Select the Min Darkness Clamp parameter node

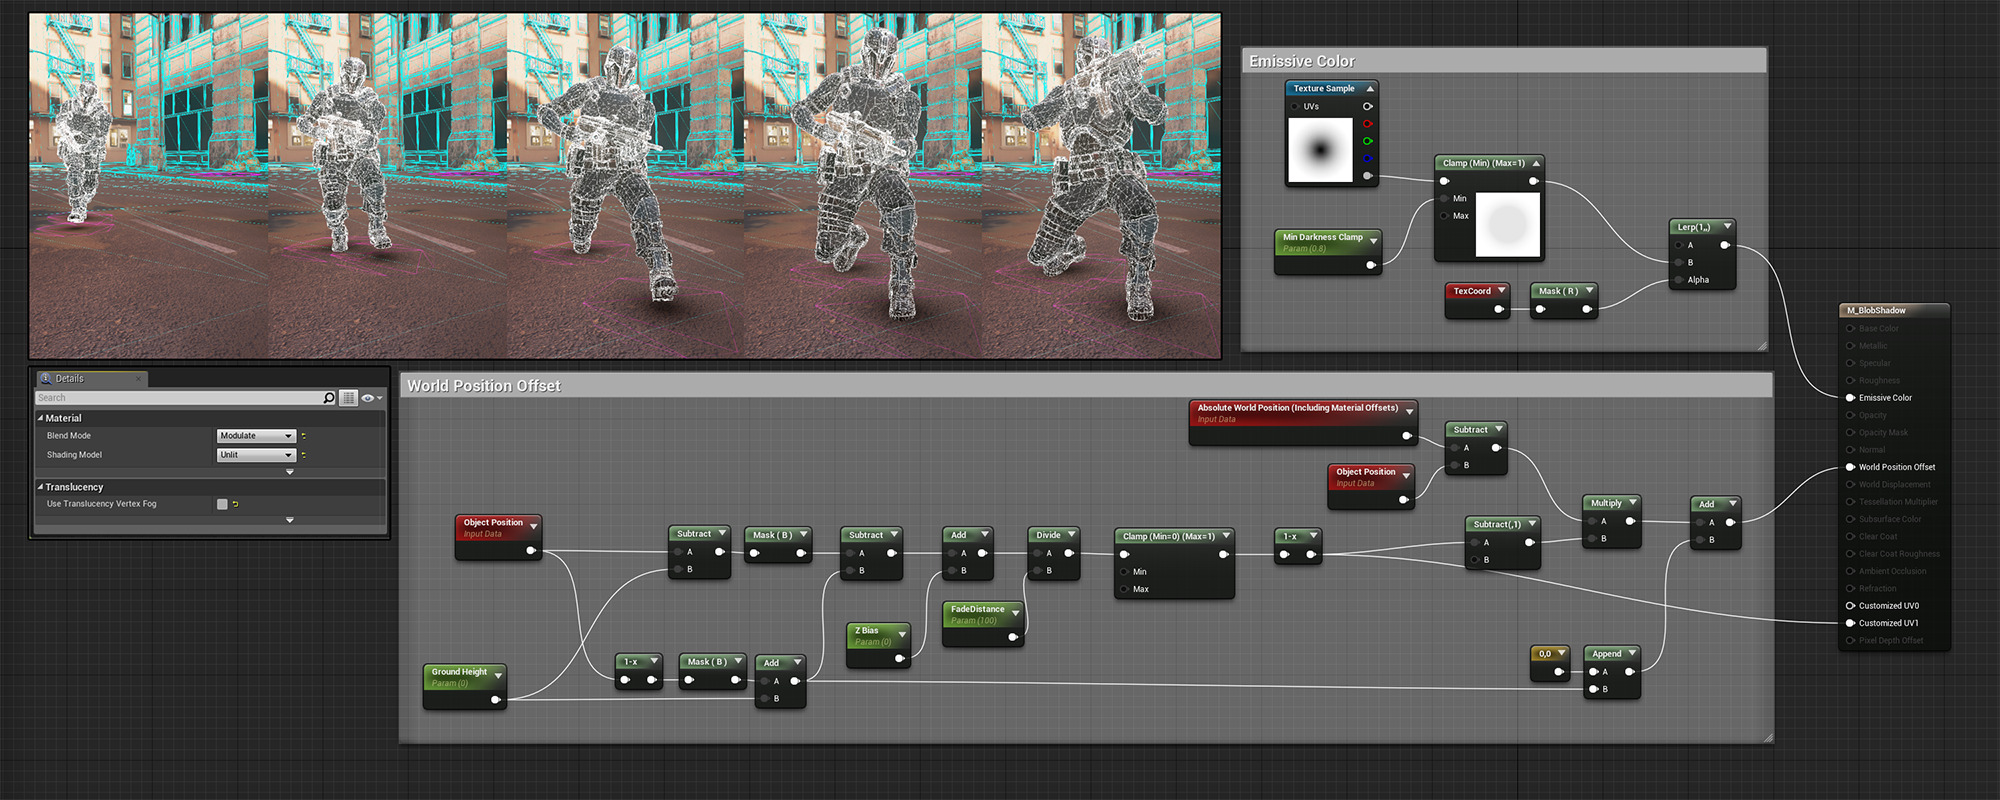pos(1322,238)
